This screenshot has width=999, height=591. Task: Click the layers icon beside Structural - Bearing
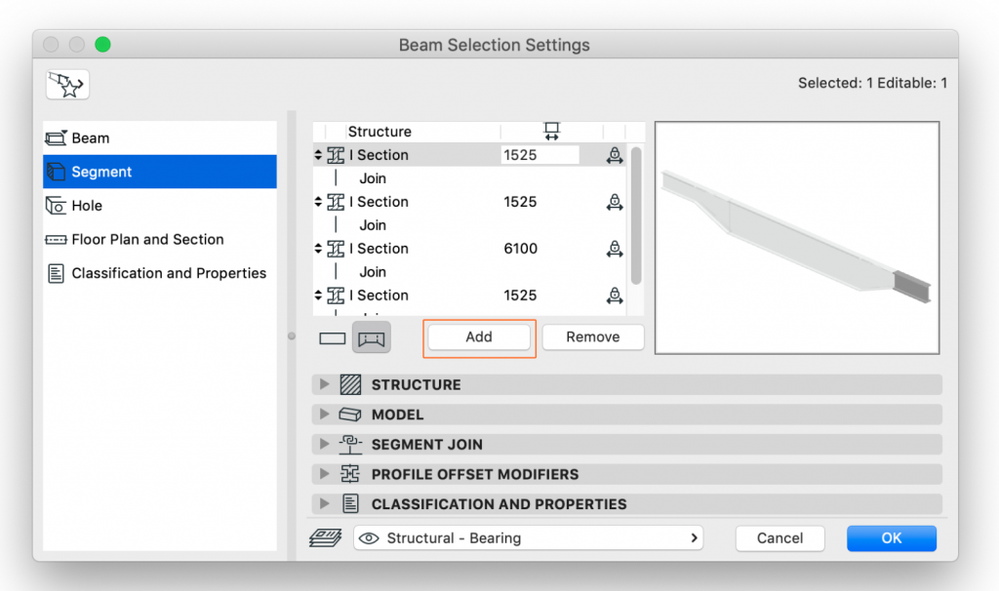click(x=326, y=538)
